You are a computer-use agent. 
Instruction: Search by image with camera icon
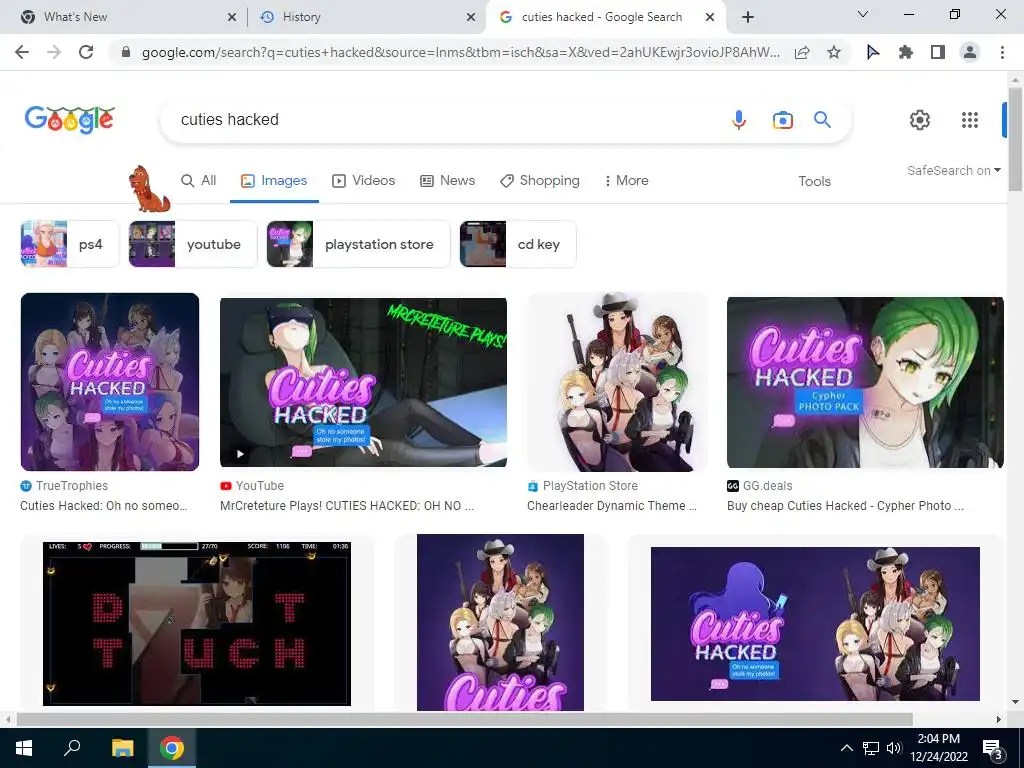782,120
